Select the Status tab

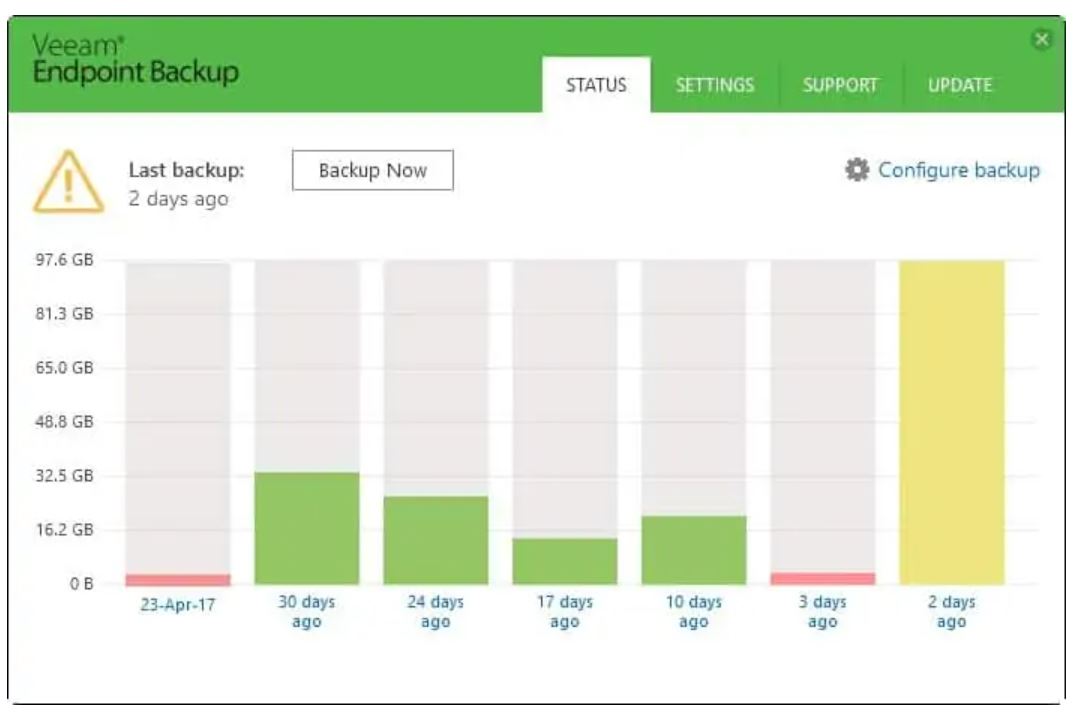[596, 85]
